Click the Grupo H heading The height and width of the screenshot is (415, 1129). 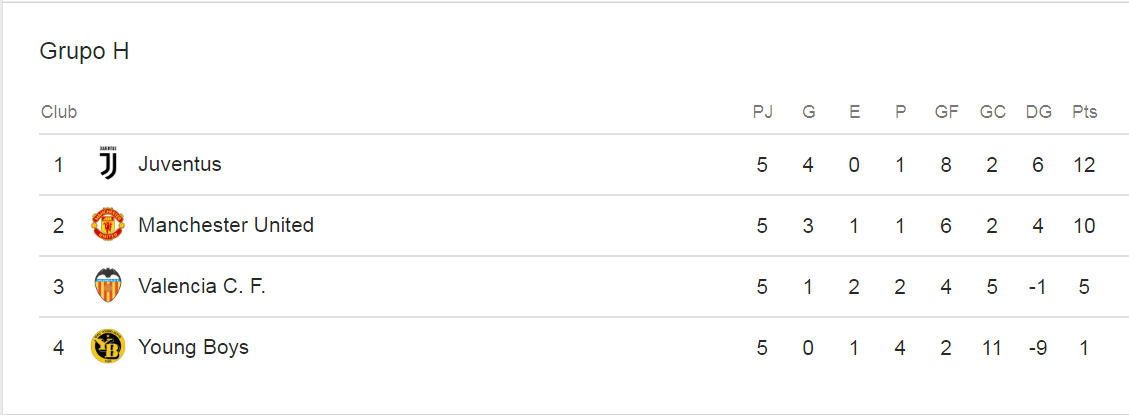click(84, 51)
